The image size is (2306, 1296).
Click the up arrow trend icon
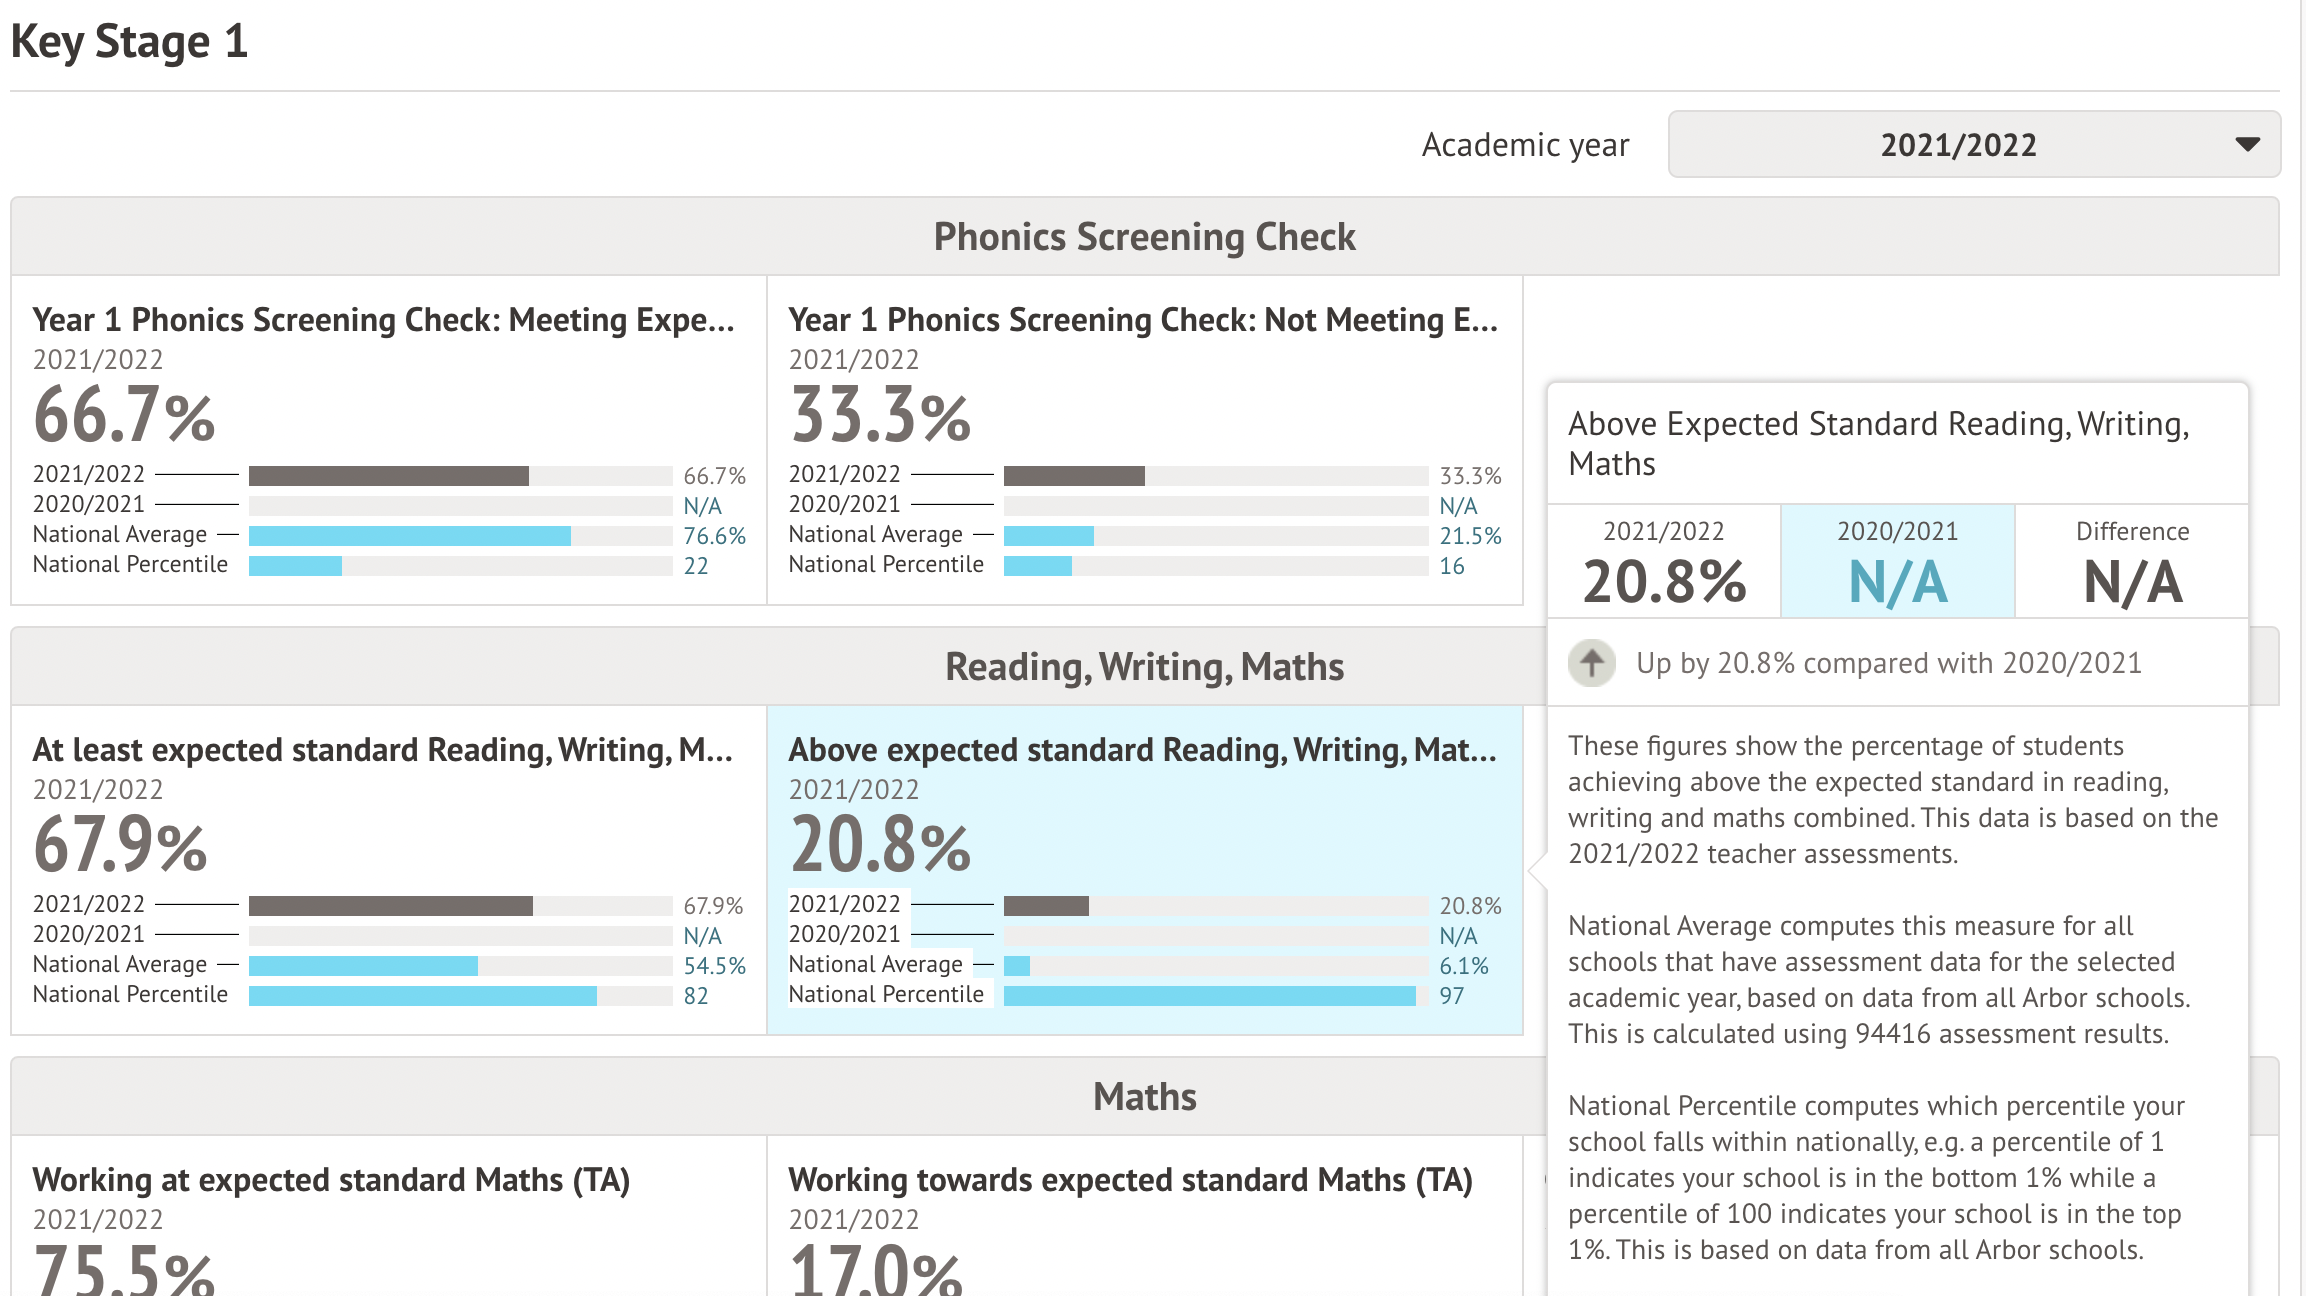[1591, 663]
